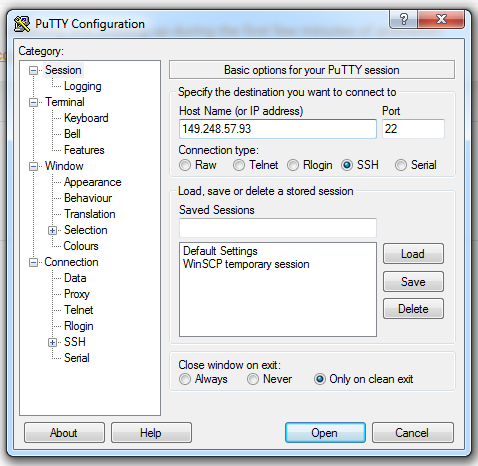Collapse the Connection tree node

(33, 262)
